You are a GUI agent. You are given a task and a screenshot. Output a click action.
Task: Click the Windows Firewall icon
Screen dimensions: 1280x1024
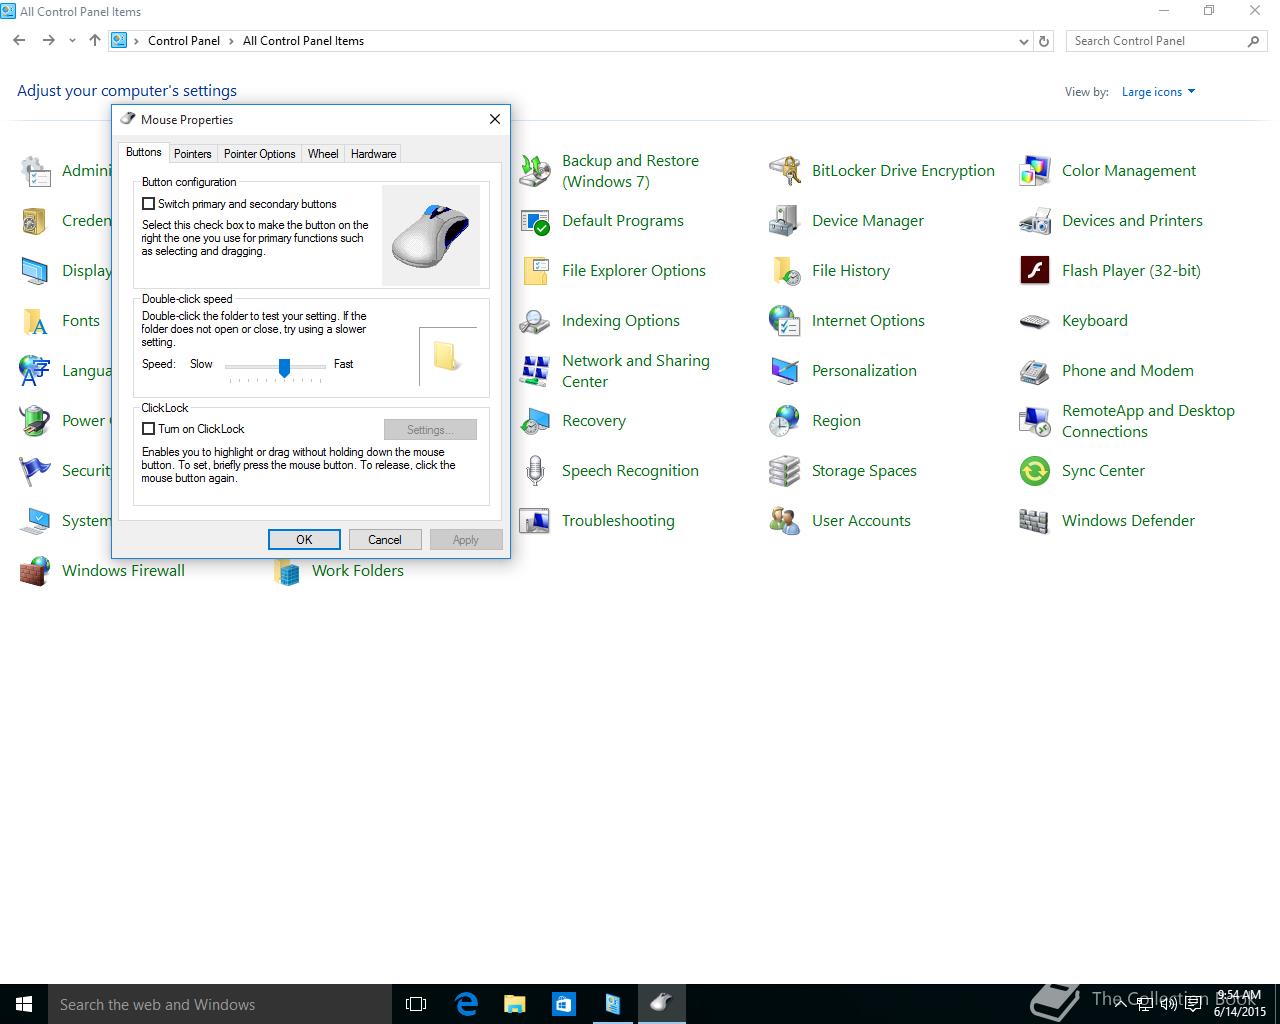[35, 571]
